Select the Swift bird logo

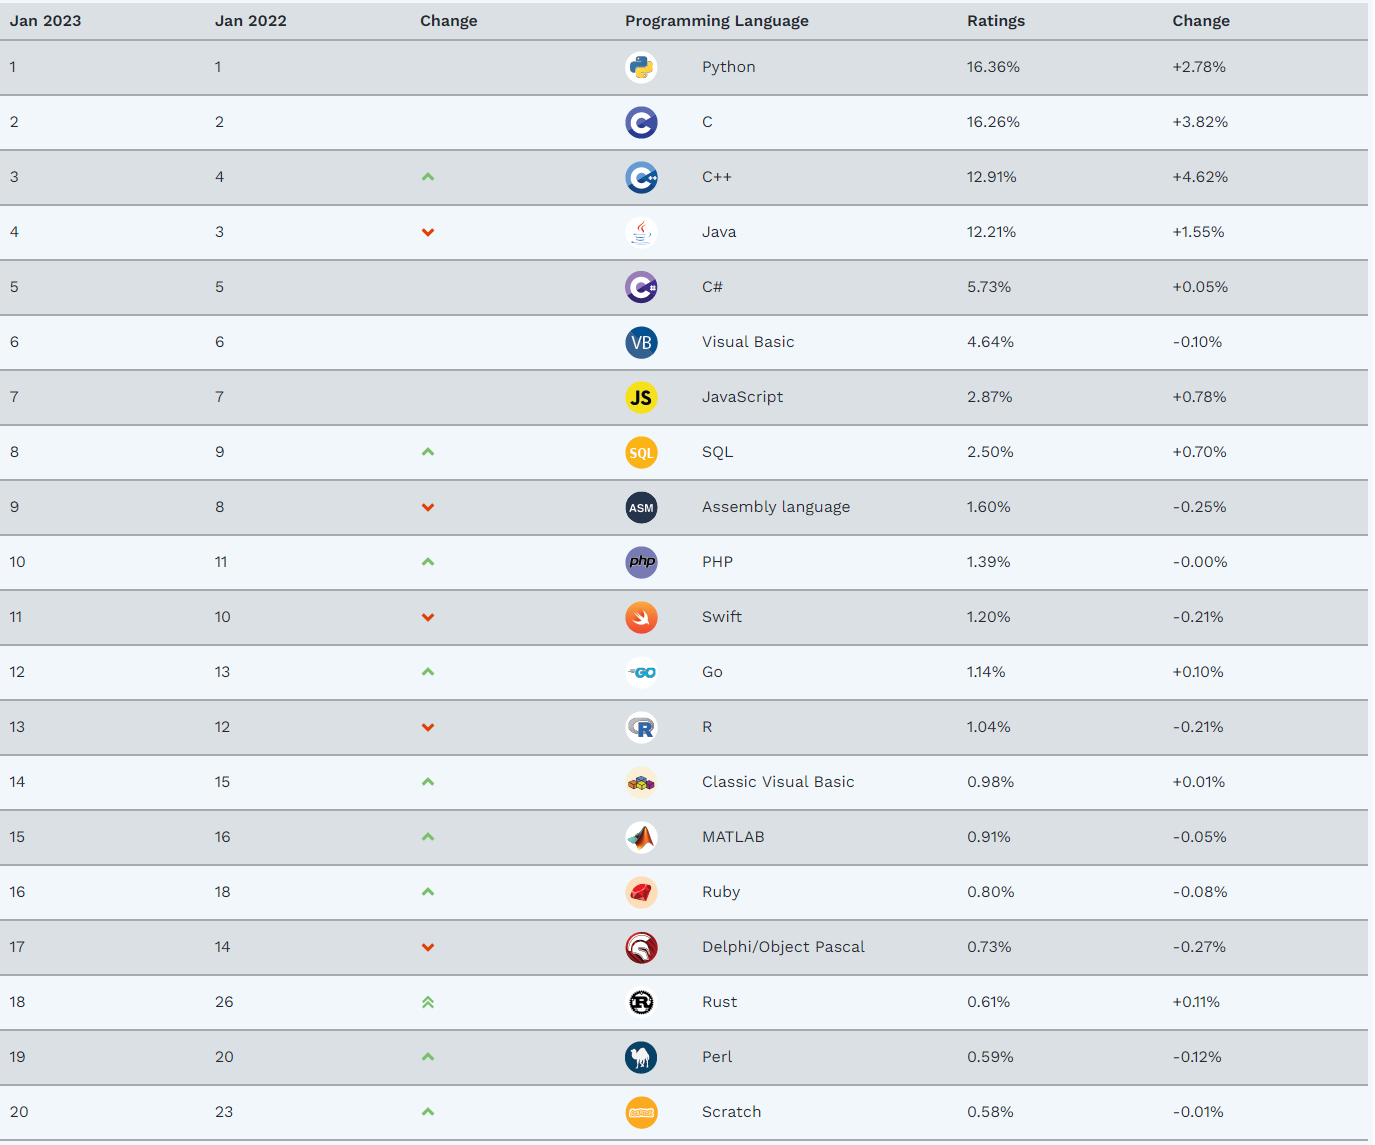coord(641,617)
